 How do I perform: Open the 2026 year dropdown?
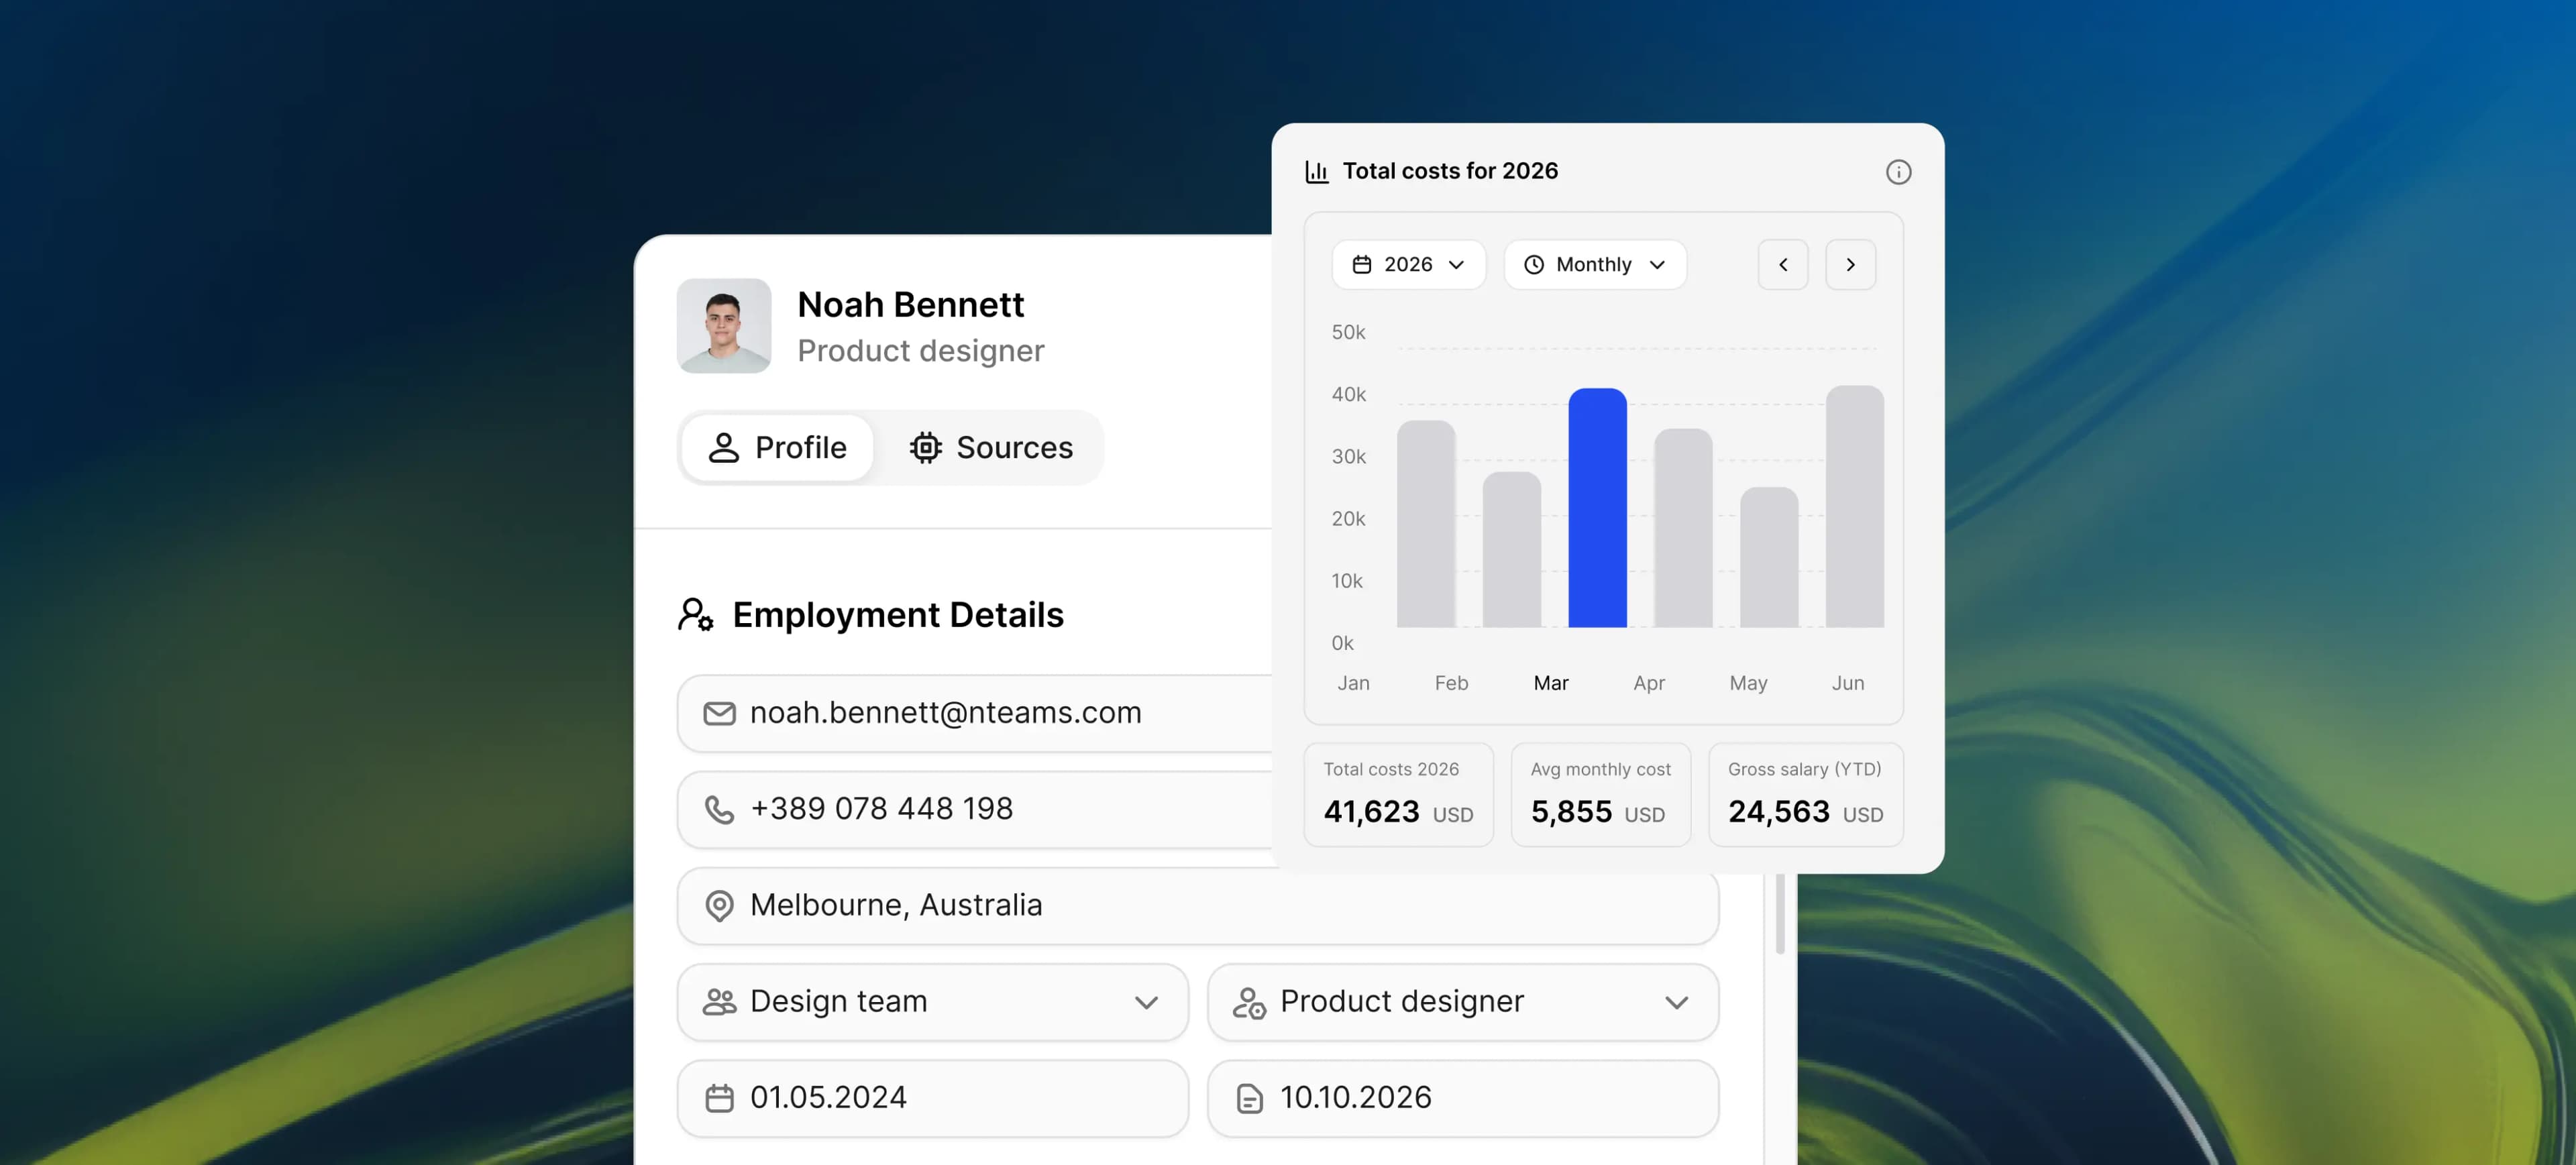click(x=1408, y=265)
